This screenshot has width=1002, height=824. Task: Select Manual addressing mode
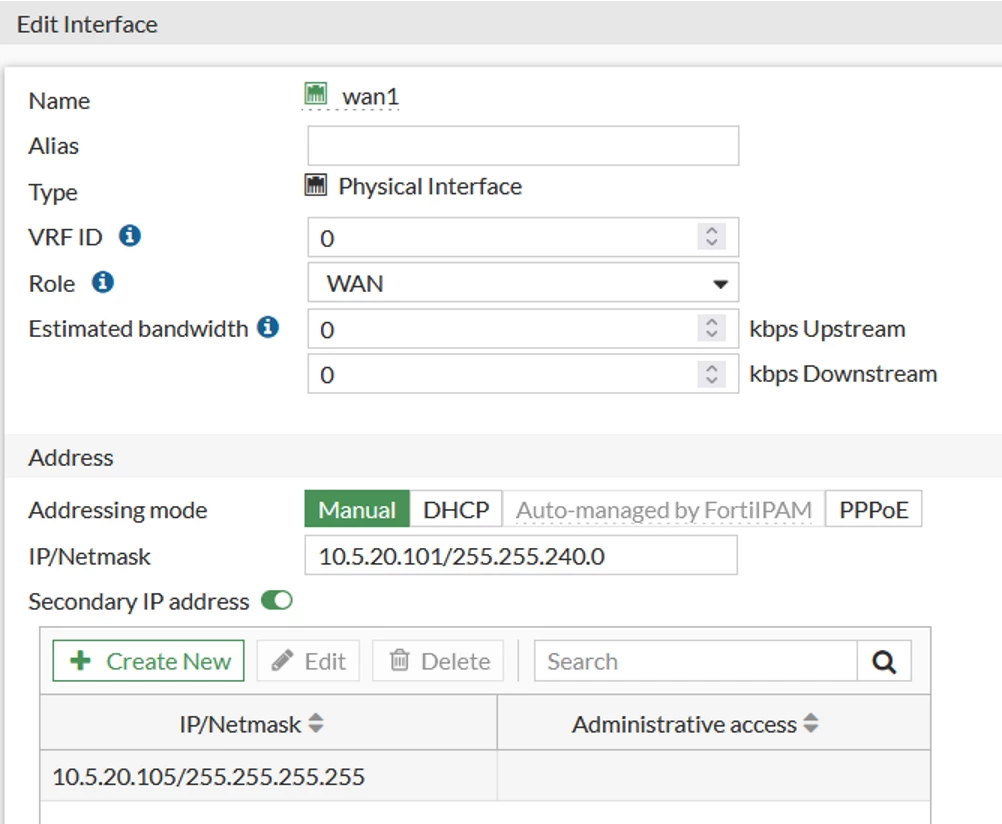357,509
